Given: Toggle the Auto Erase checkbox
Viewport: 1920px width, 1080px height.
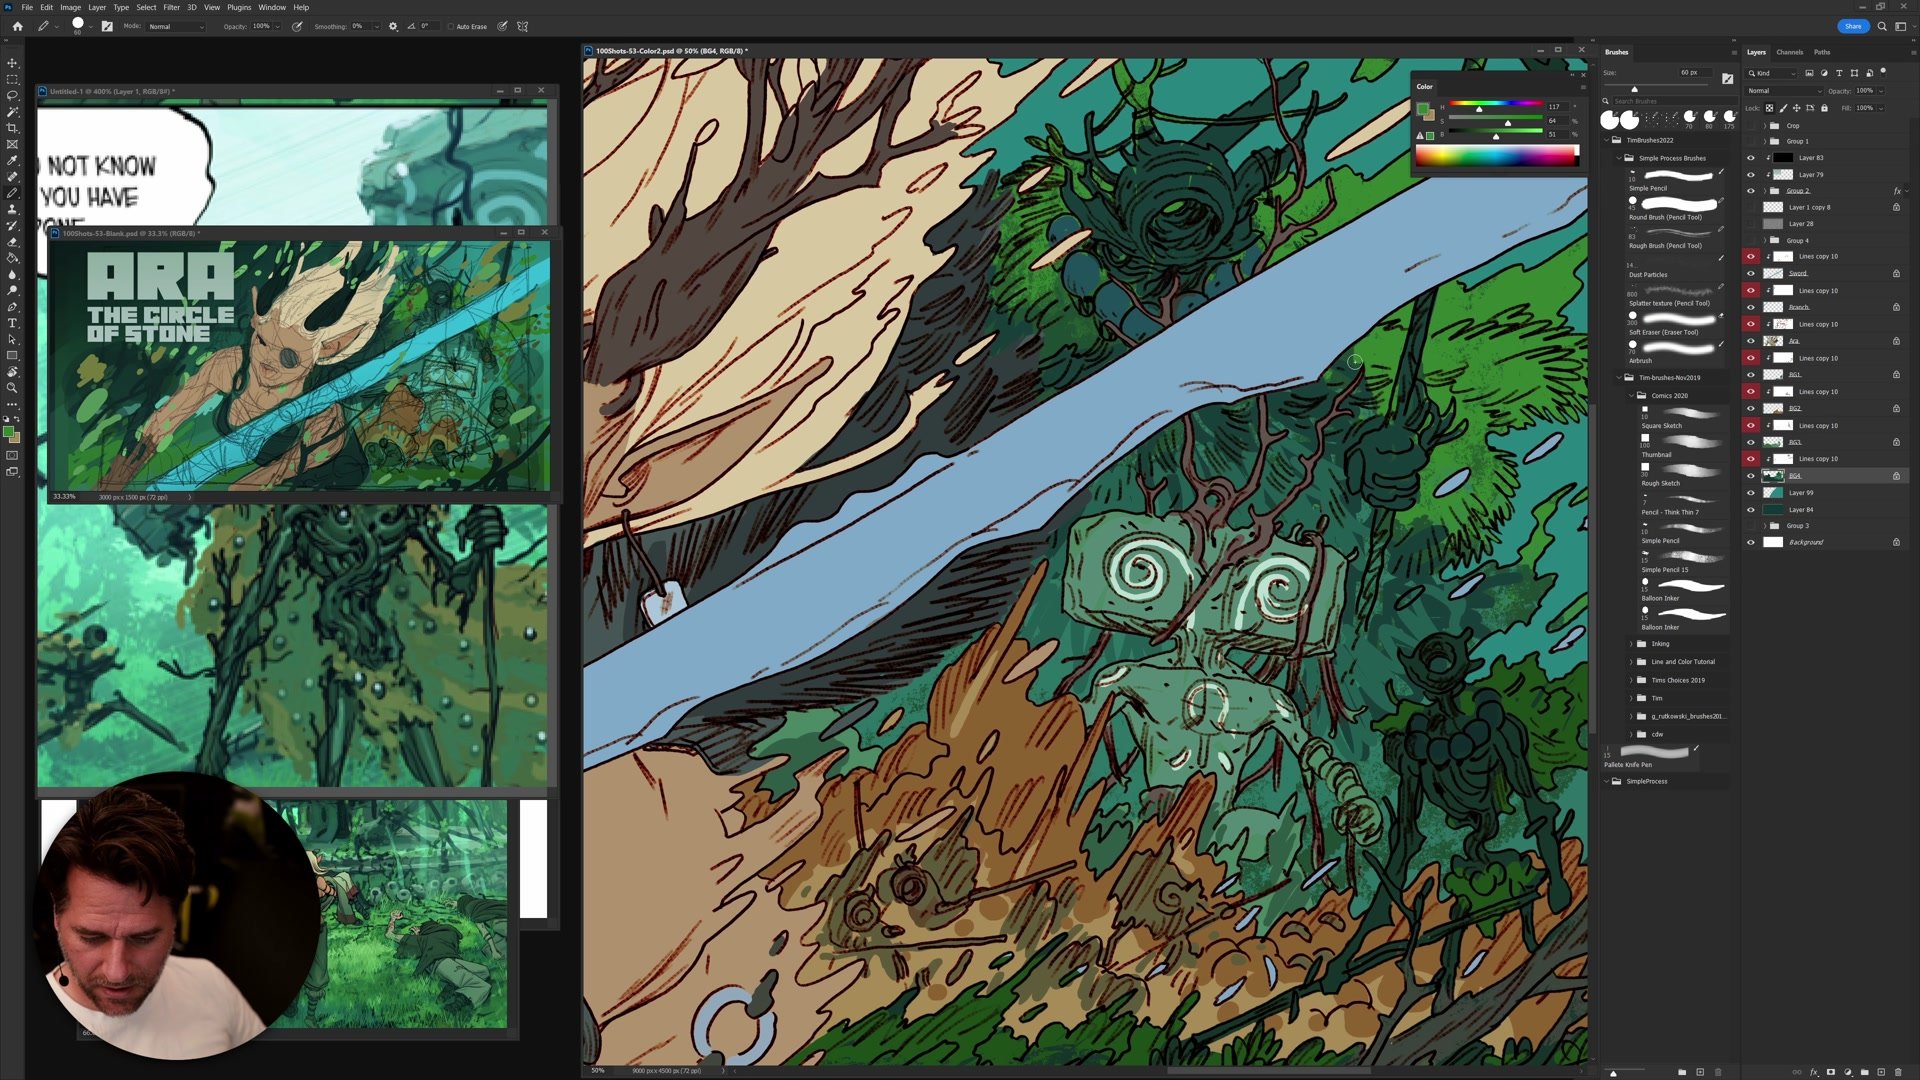Looking at the screenshot, I should 451,27.
